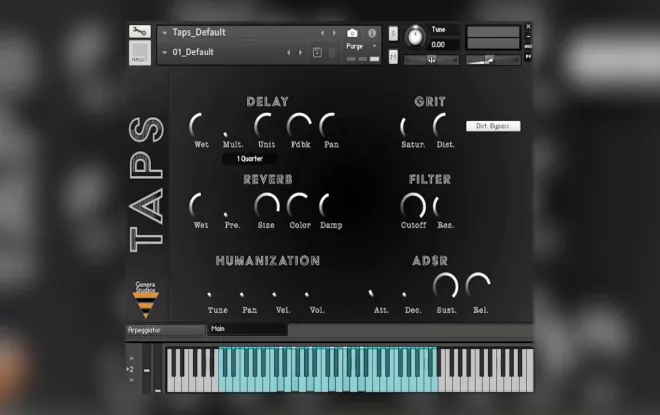Viewport: 660px width, 415px height.
Task: Click the Delay Pan knob
Action: 331,125
